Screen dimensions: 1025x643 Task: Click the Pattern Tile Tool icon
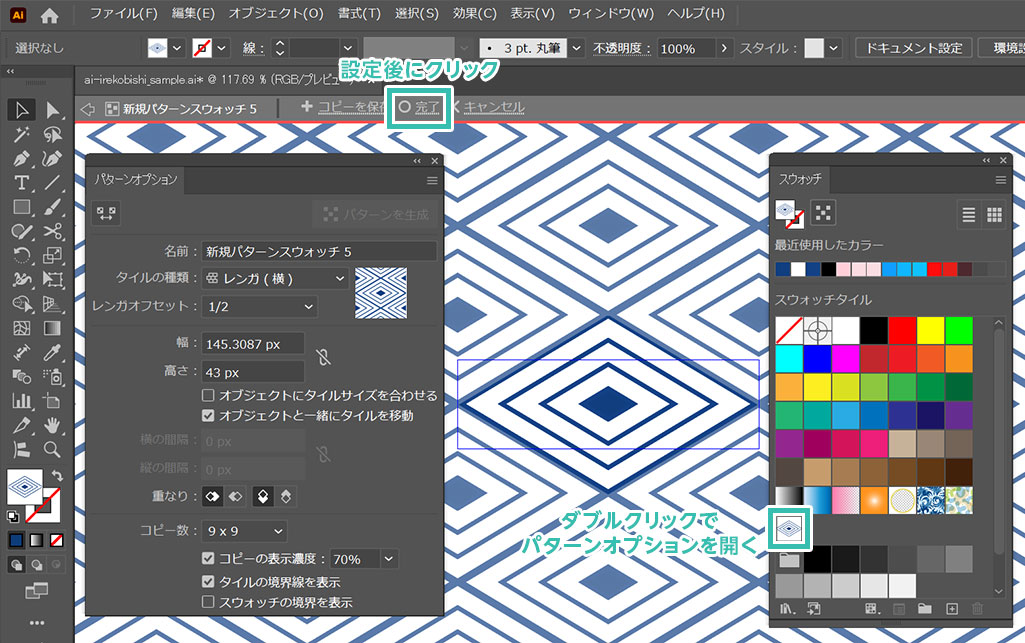click(105, 213)
